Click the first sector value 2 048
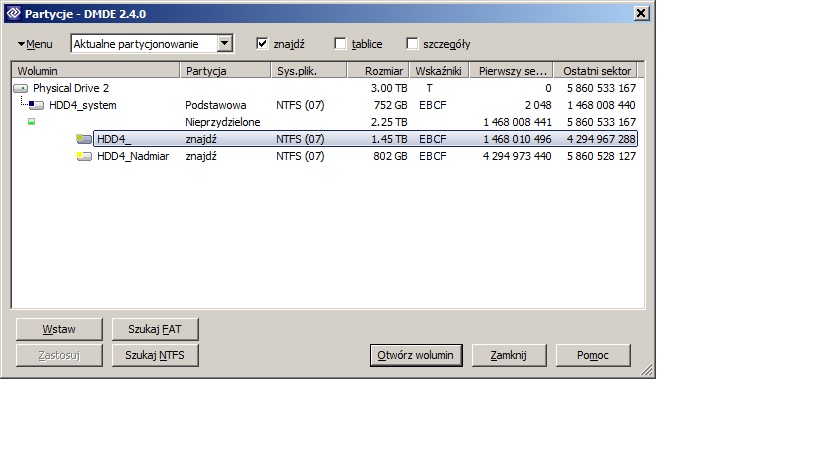This screenshot has width=819, height=460. click(538, 105)
